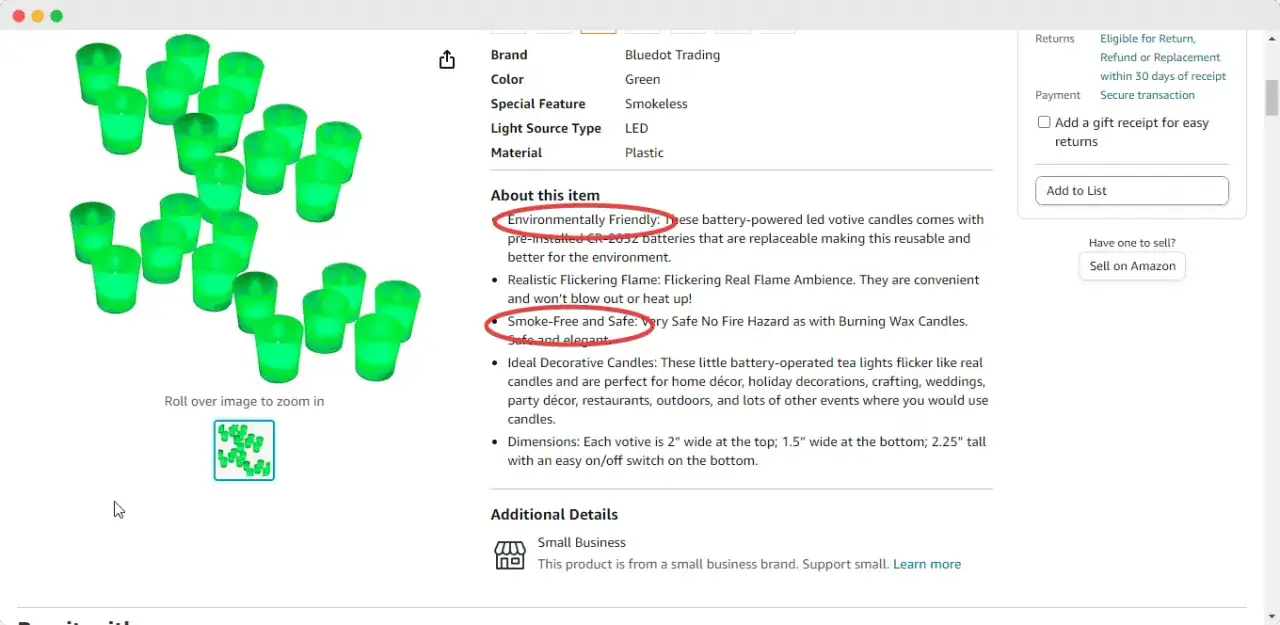The image size is (1280, 625).
Task: Click the Bluedot Trading brand name
Action: 672,55
